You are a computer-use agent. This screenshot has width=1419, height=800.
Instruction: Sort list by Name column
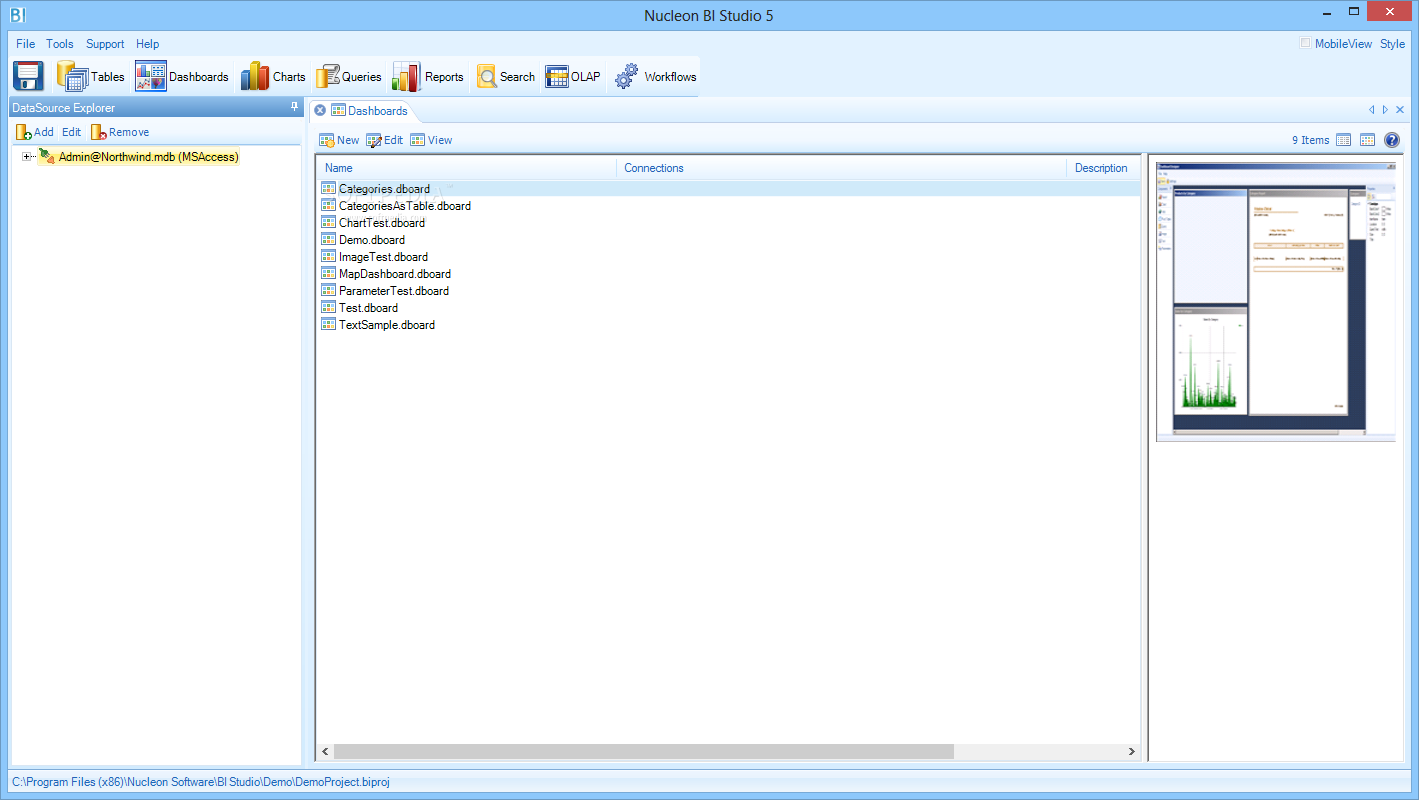coord(466,168)
